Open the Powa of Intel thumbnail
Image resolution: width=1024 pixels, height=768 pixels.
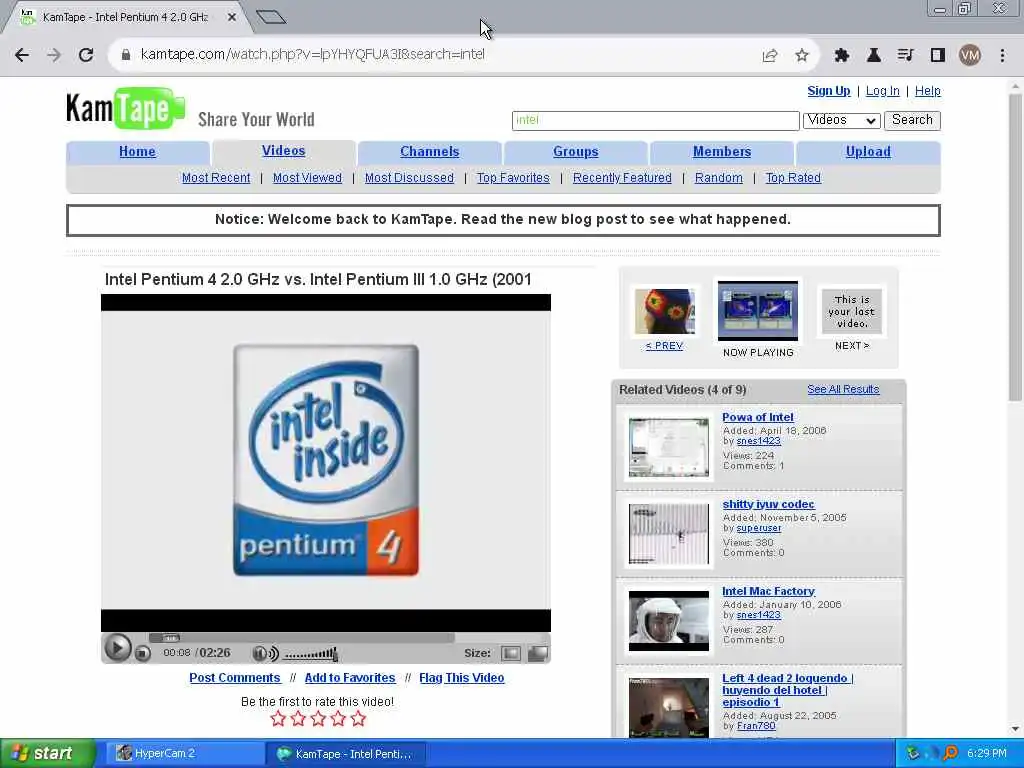[668, 447]
